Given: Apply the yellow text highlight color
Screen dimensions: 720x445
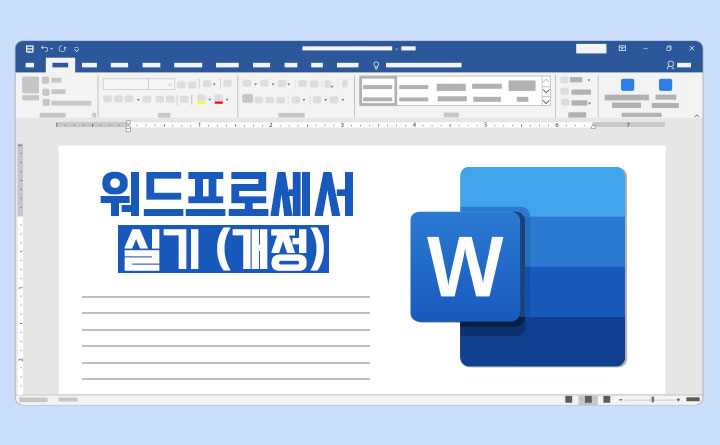Looking at the screenshot, I should (201, 99).
